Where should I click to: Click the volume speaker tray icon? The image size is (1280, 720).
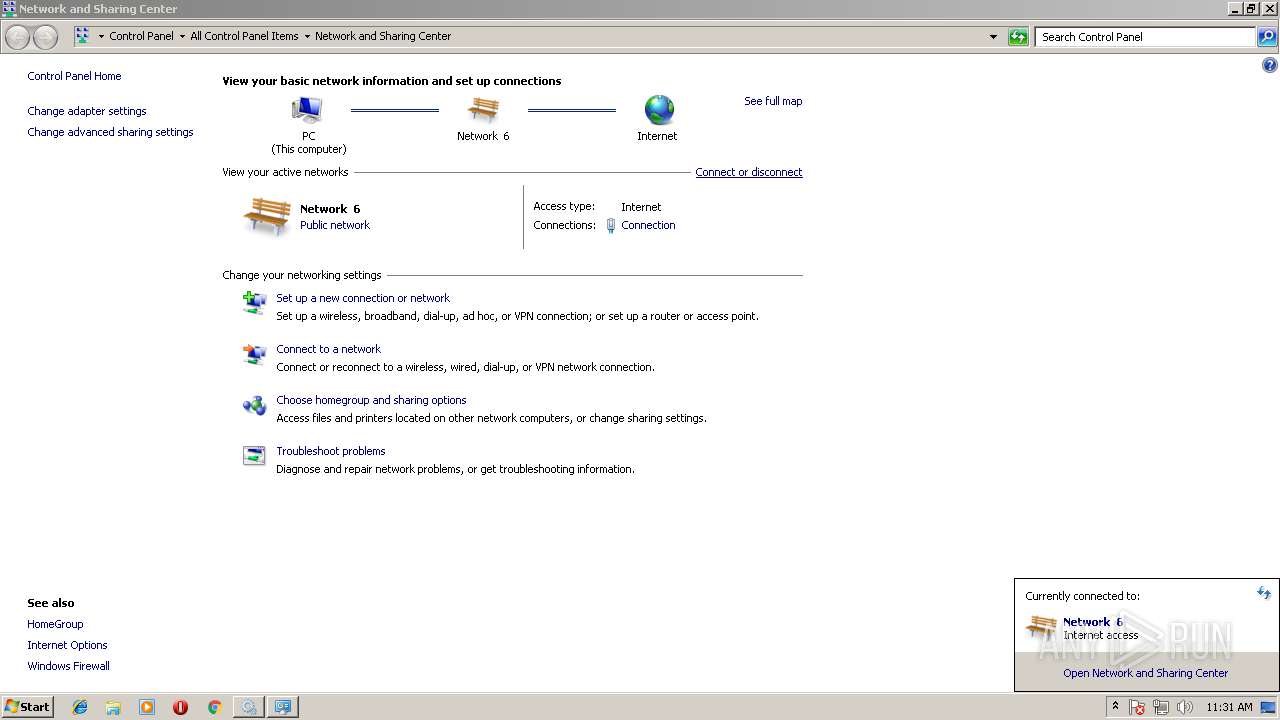pos(1185,707)
